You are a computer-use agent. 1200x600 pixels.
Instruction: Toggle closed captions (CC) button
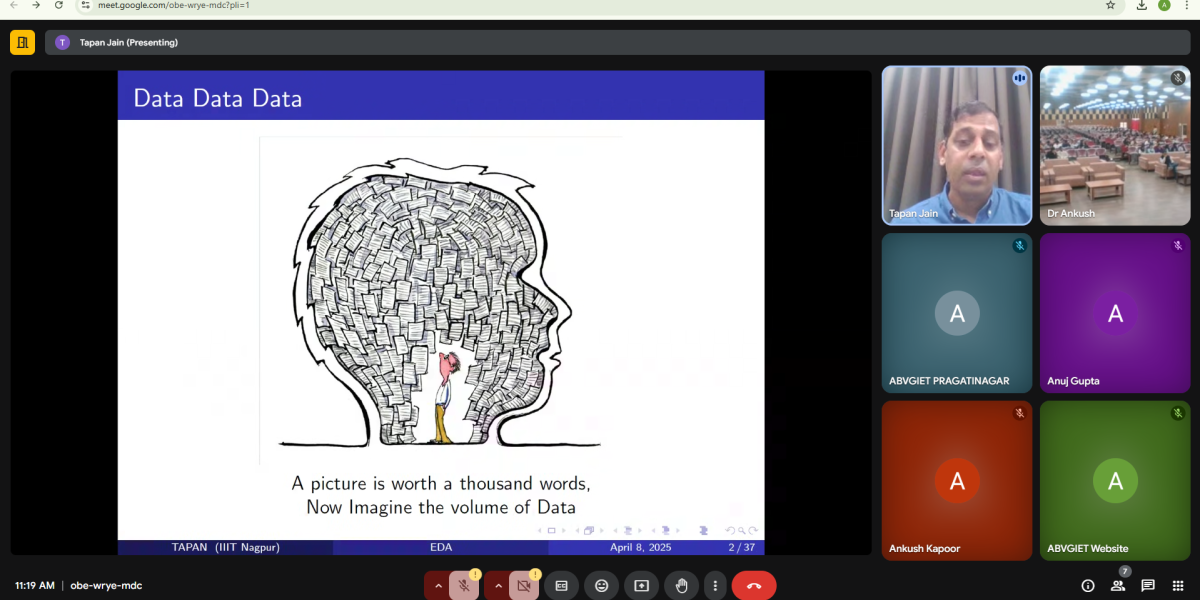point(562,585)
